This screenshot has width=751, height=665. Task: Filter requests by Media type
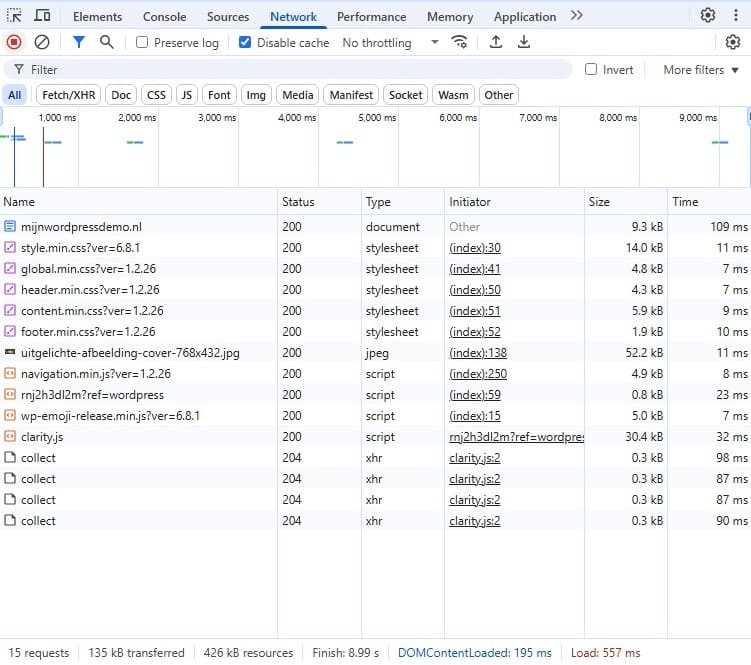(x=297, y=95)
